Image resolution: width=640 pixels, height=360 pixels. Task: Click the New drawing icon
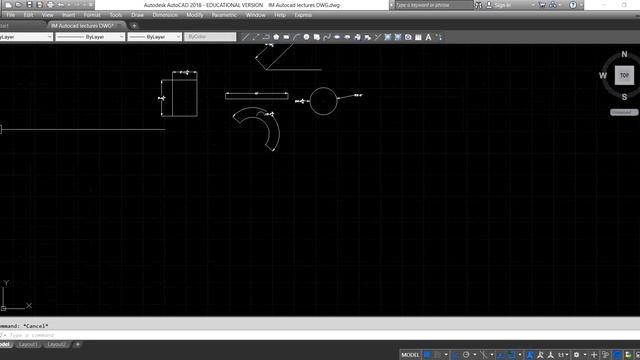[8, 5]
